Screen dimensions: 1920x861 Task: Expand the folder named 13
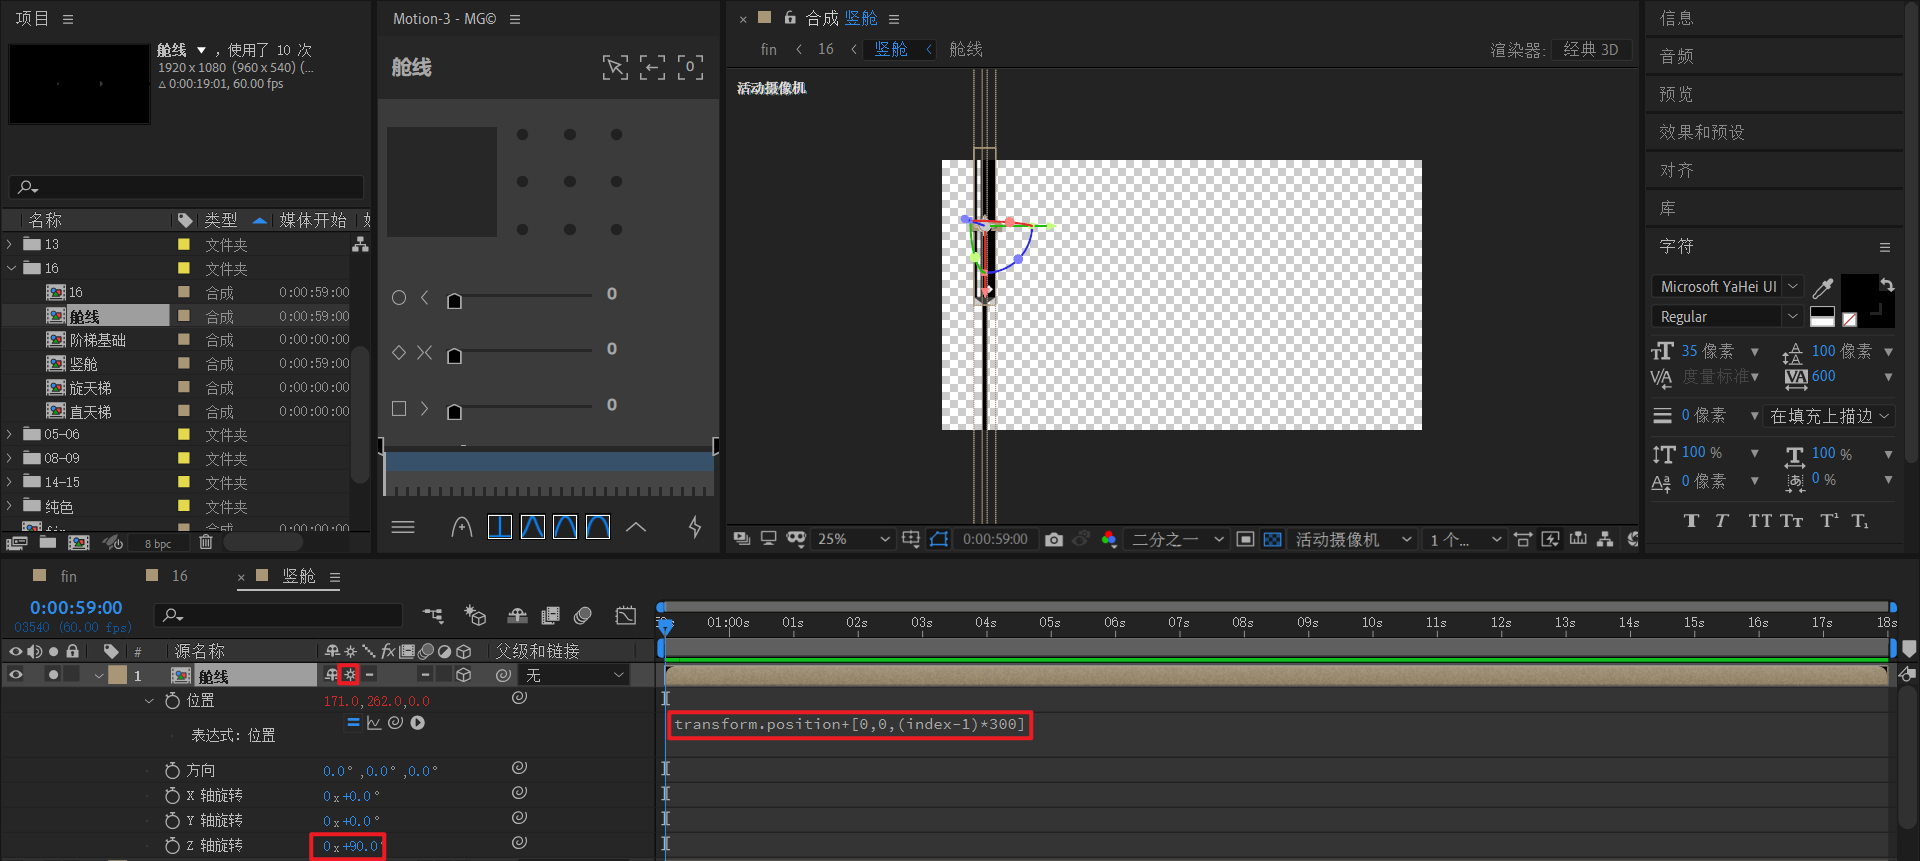point(10,244)
